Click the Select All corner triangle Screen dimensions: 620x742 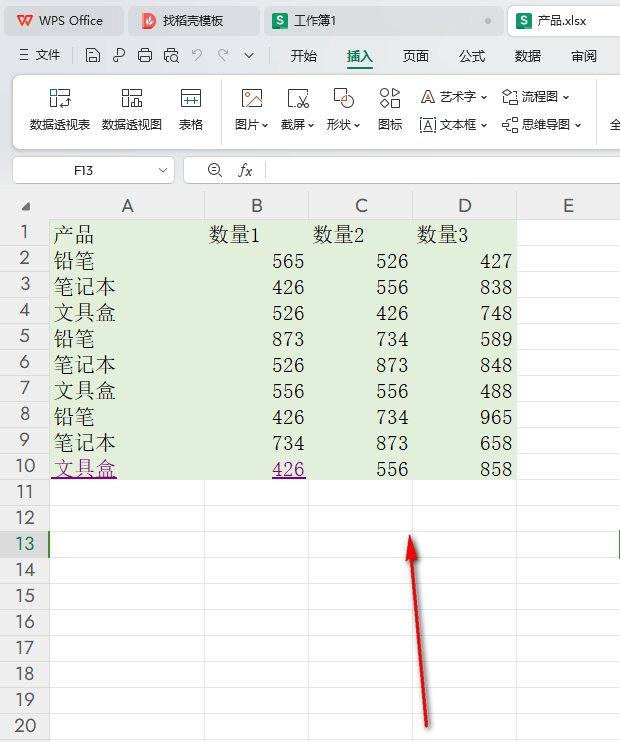pos(26,206)
